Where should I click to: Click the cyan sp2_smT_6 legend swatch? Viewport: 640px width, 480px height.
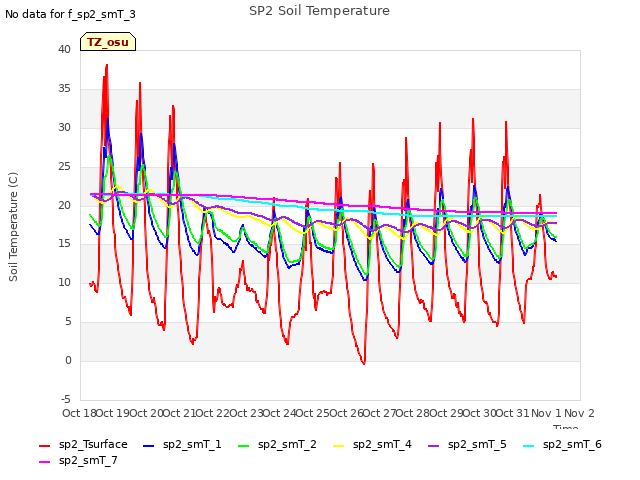(x=529, y=446)
